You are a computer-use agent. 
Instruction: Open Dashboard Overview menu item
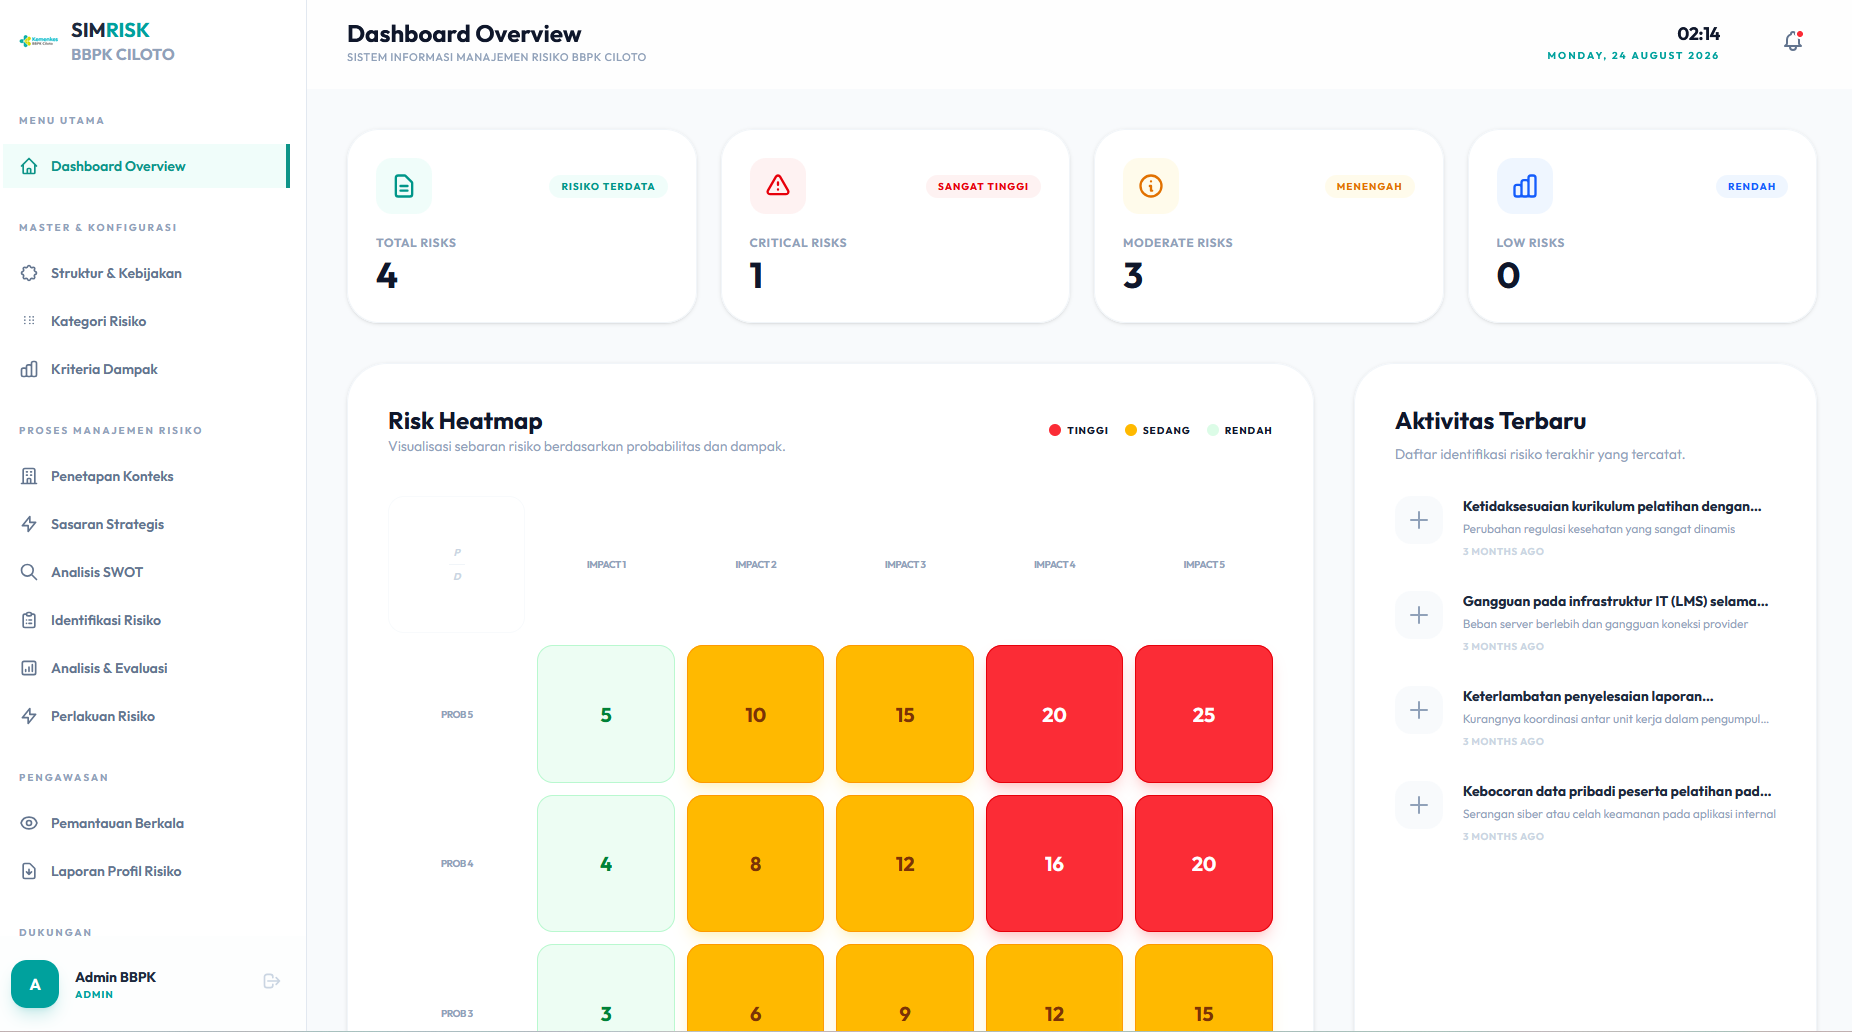[x=147, y=166]
